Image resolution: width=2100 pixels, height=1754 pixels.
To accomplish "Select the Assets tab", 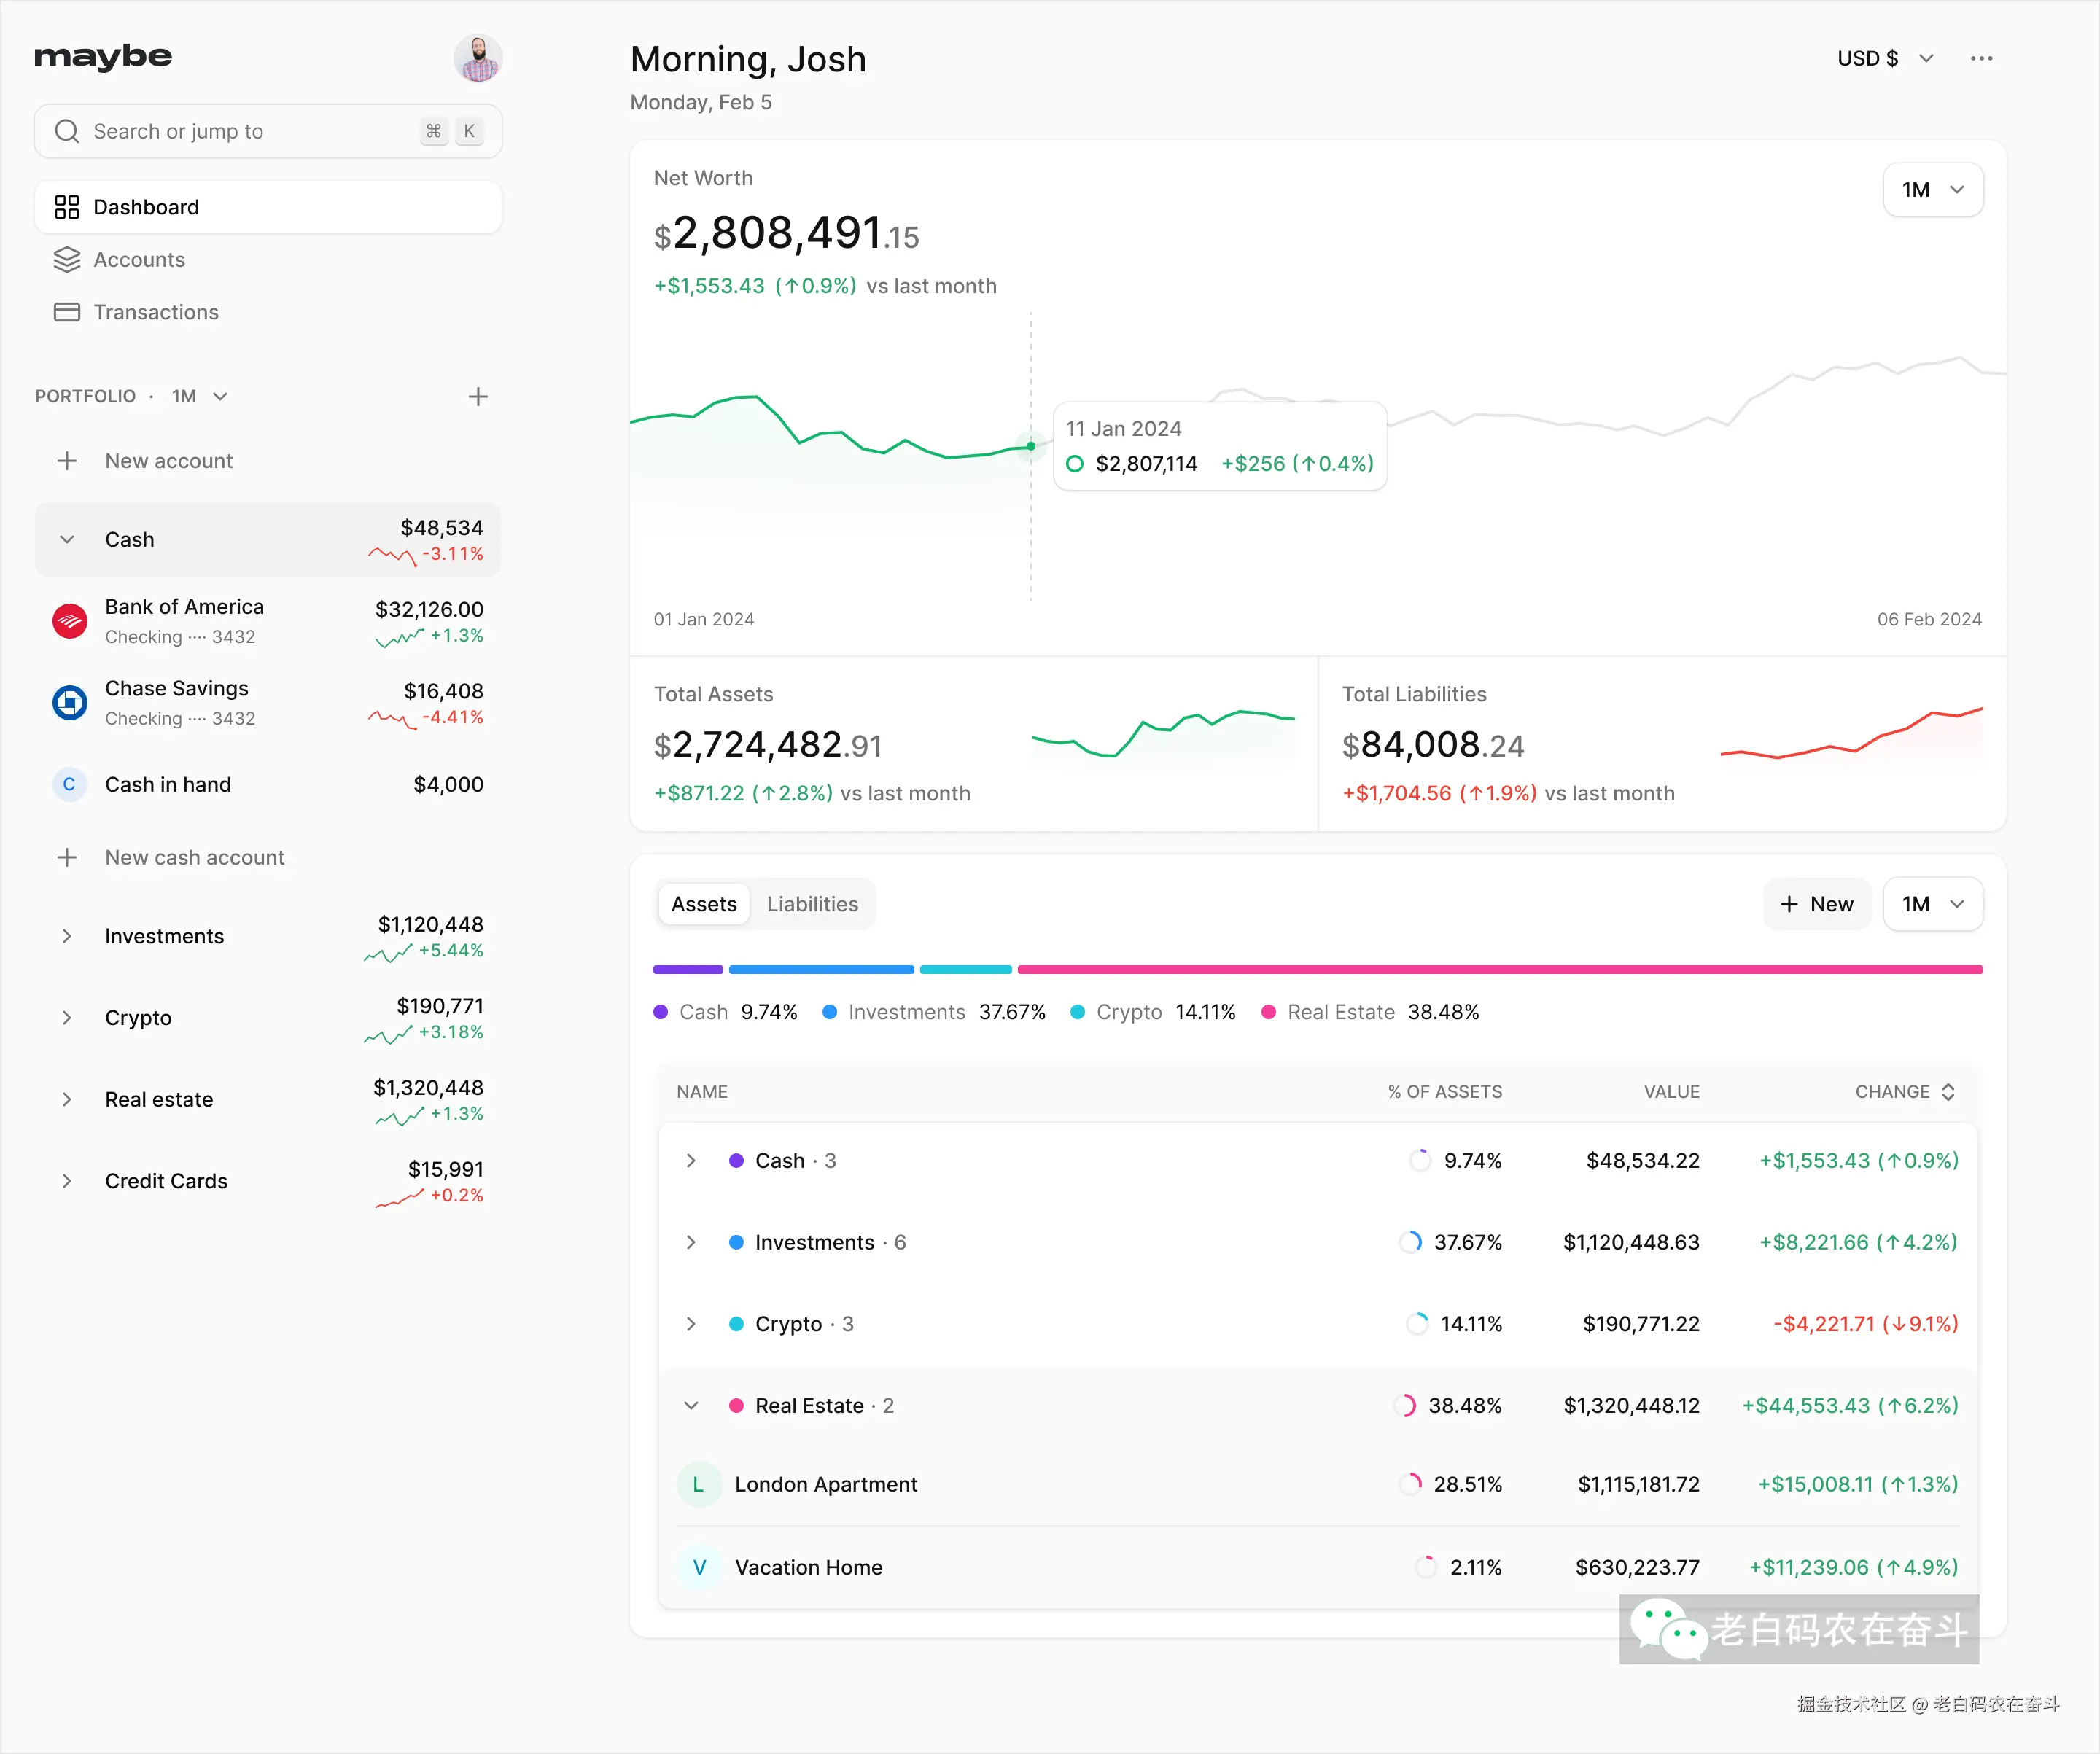I will (x=703, y=903).
